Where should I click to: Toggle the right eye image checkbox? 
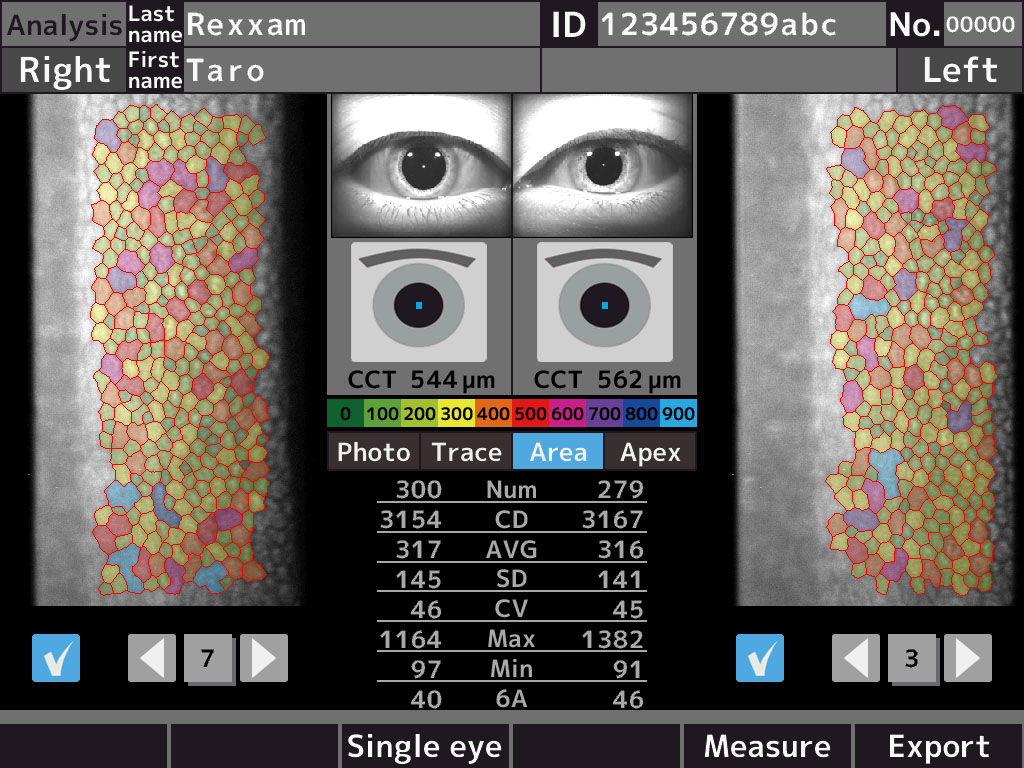[x=56, y=658]
